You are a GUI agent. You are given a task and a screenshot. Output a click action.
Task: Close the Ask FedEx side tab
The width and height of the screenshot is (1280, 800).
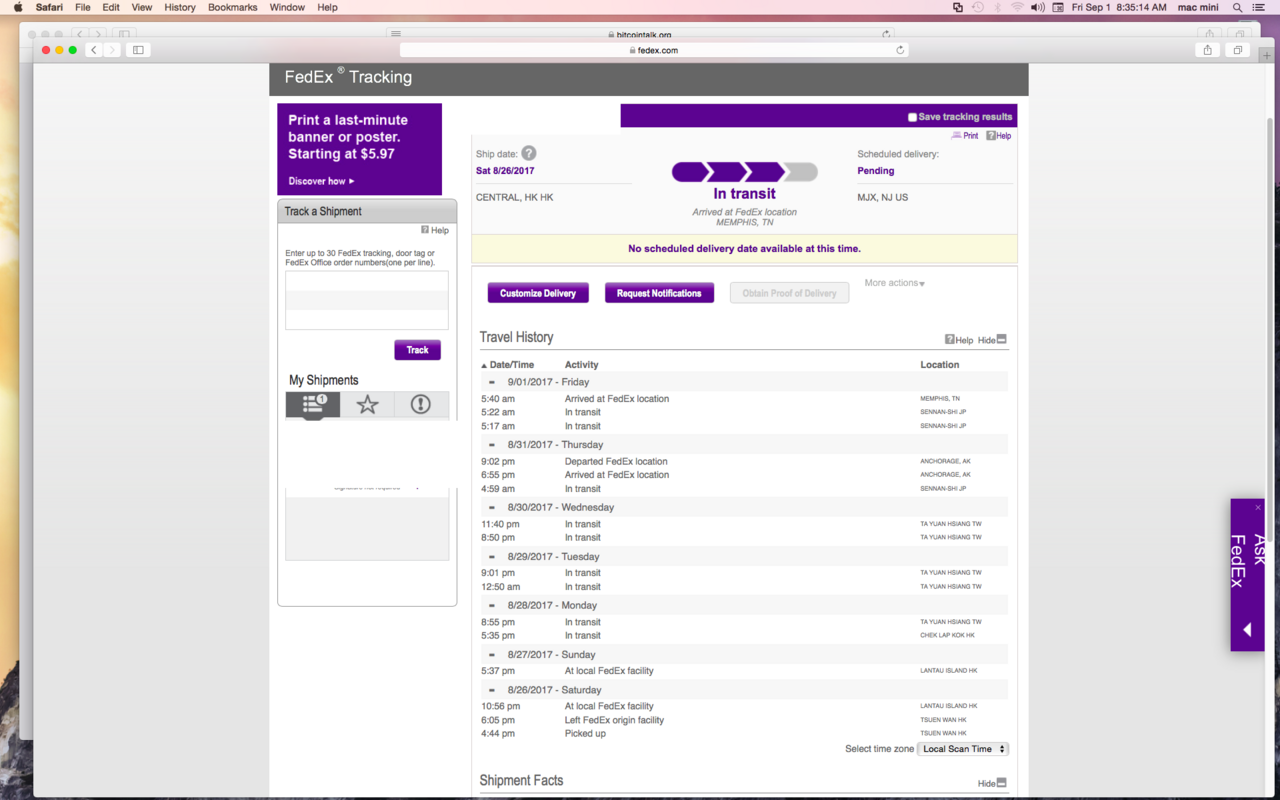[x=1258, y=508]
